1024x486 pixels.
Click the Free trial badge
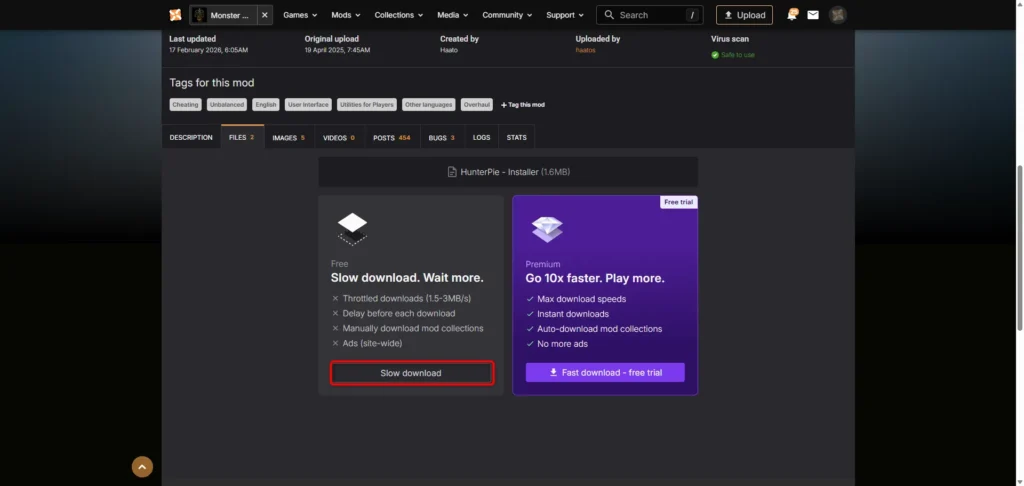[679, 202]
